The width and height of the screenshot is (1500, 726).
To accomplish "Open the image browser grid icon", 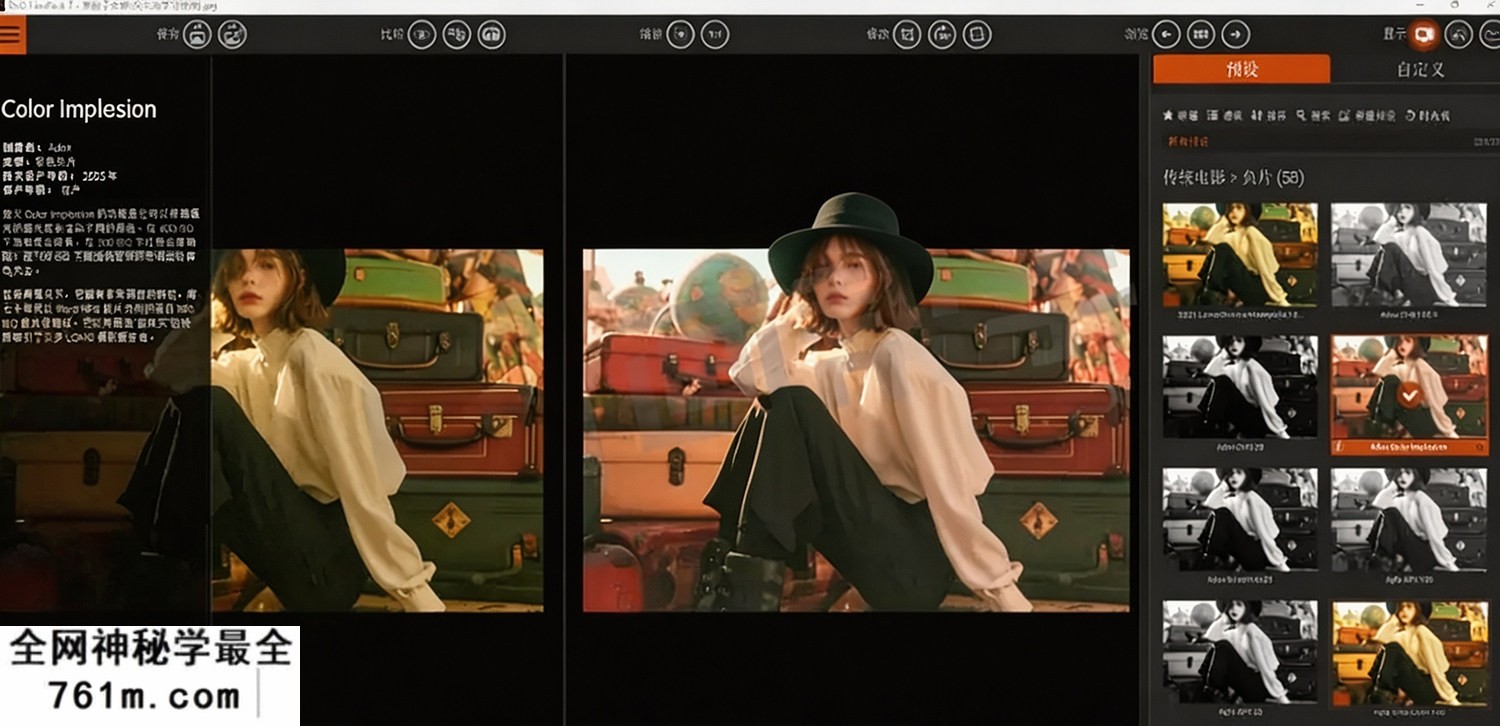I will (1201, 35).
